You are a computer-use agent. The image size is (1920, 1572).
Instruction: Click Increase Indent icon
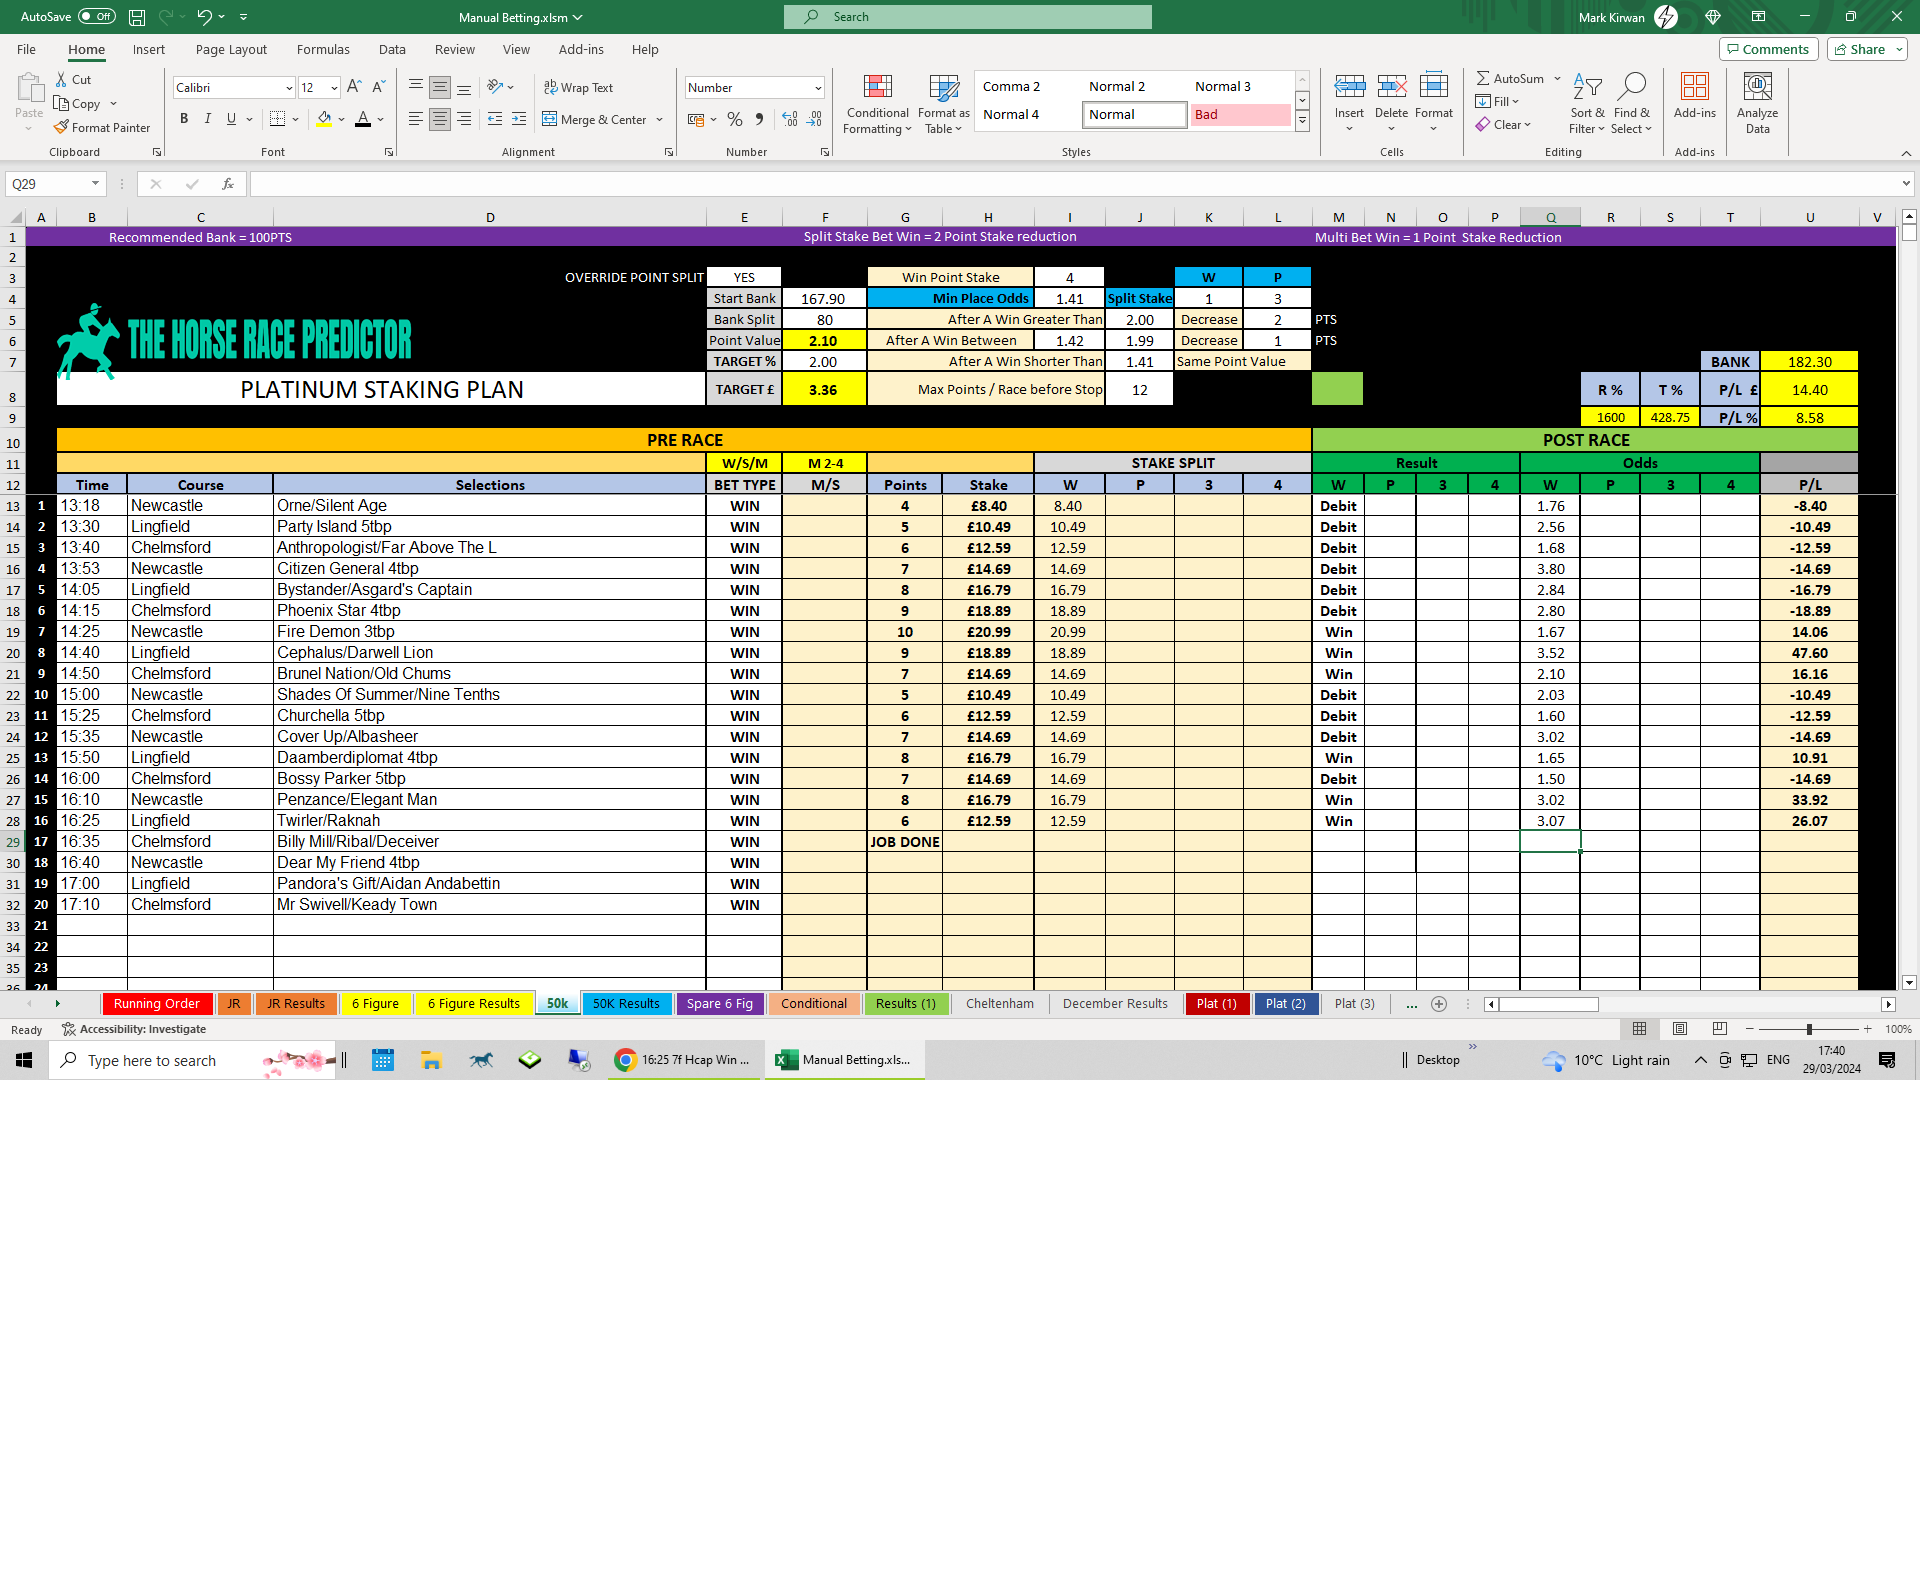519,119
